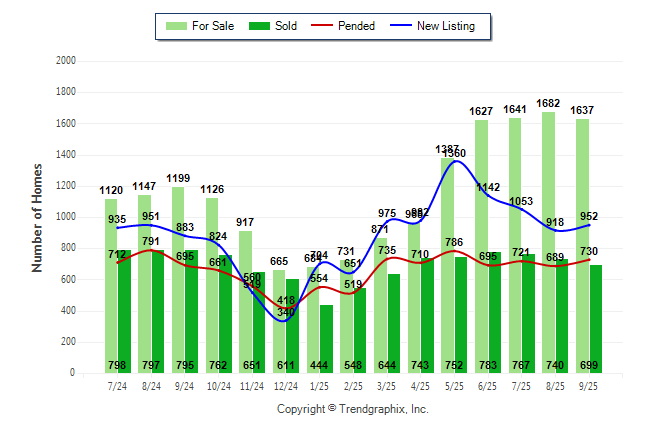Select the 9/25 Sold bar labeled 699
Screen dimensions: 646x434
point(595,320)
